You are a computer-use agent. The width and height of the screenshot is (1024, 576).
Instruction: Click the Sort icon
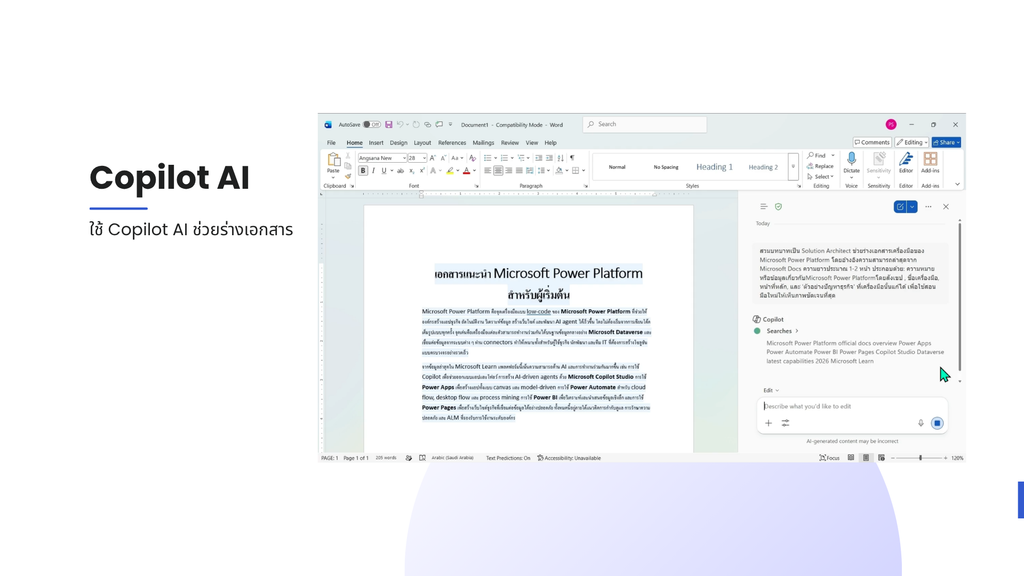(560, 158)
